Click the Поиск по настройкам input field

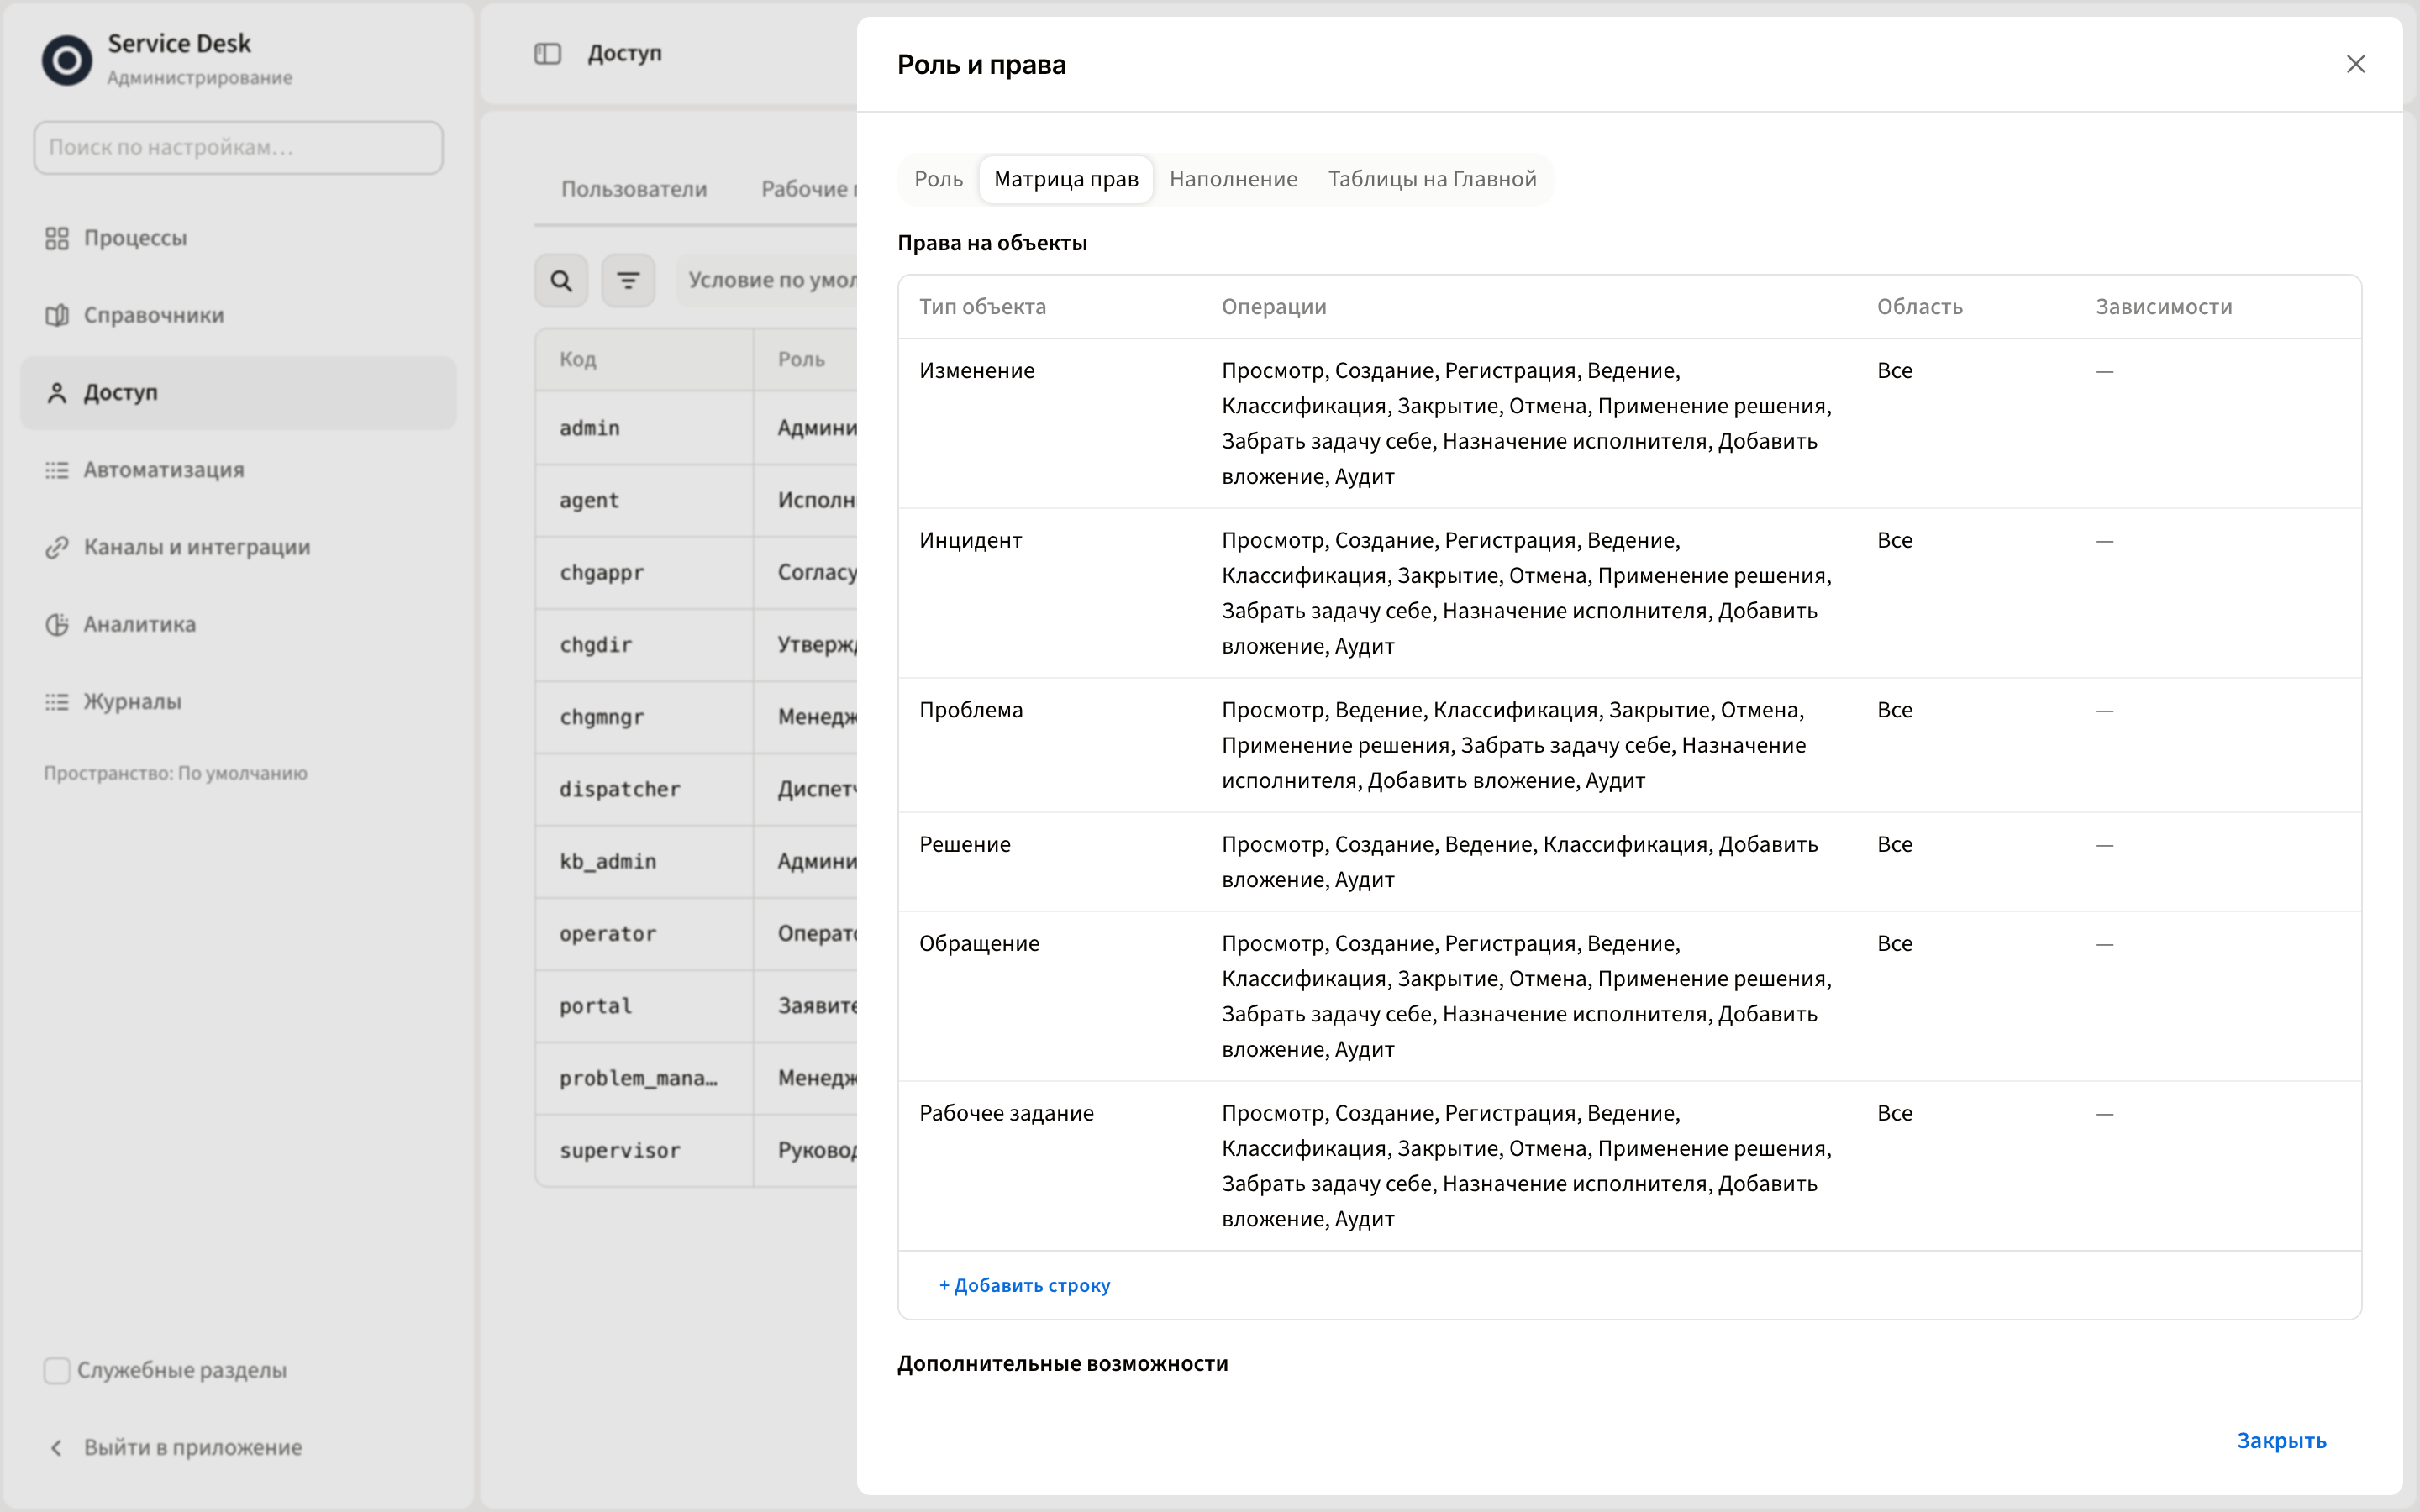click(x=238, y=147)
